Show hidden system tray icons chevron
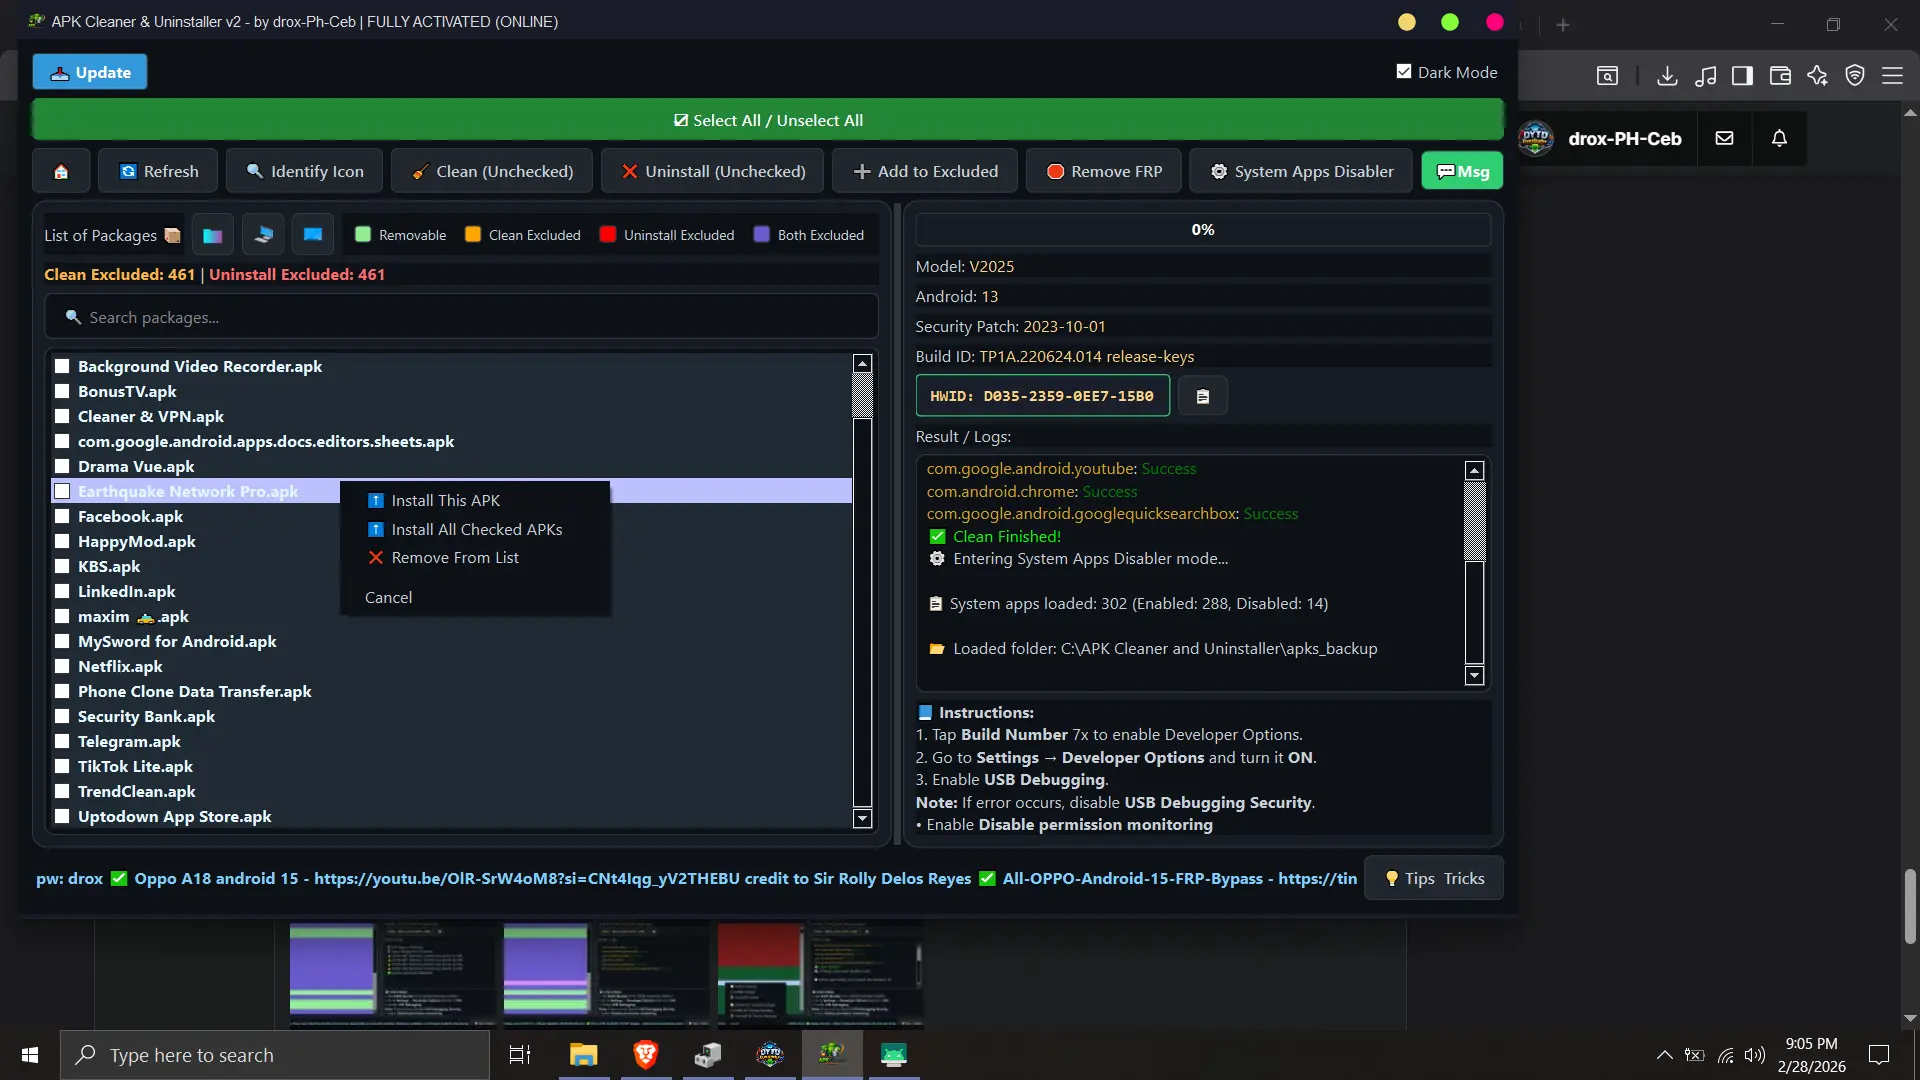1920x1080 pixels. [x=1664, y=1055]
